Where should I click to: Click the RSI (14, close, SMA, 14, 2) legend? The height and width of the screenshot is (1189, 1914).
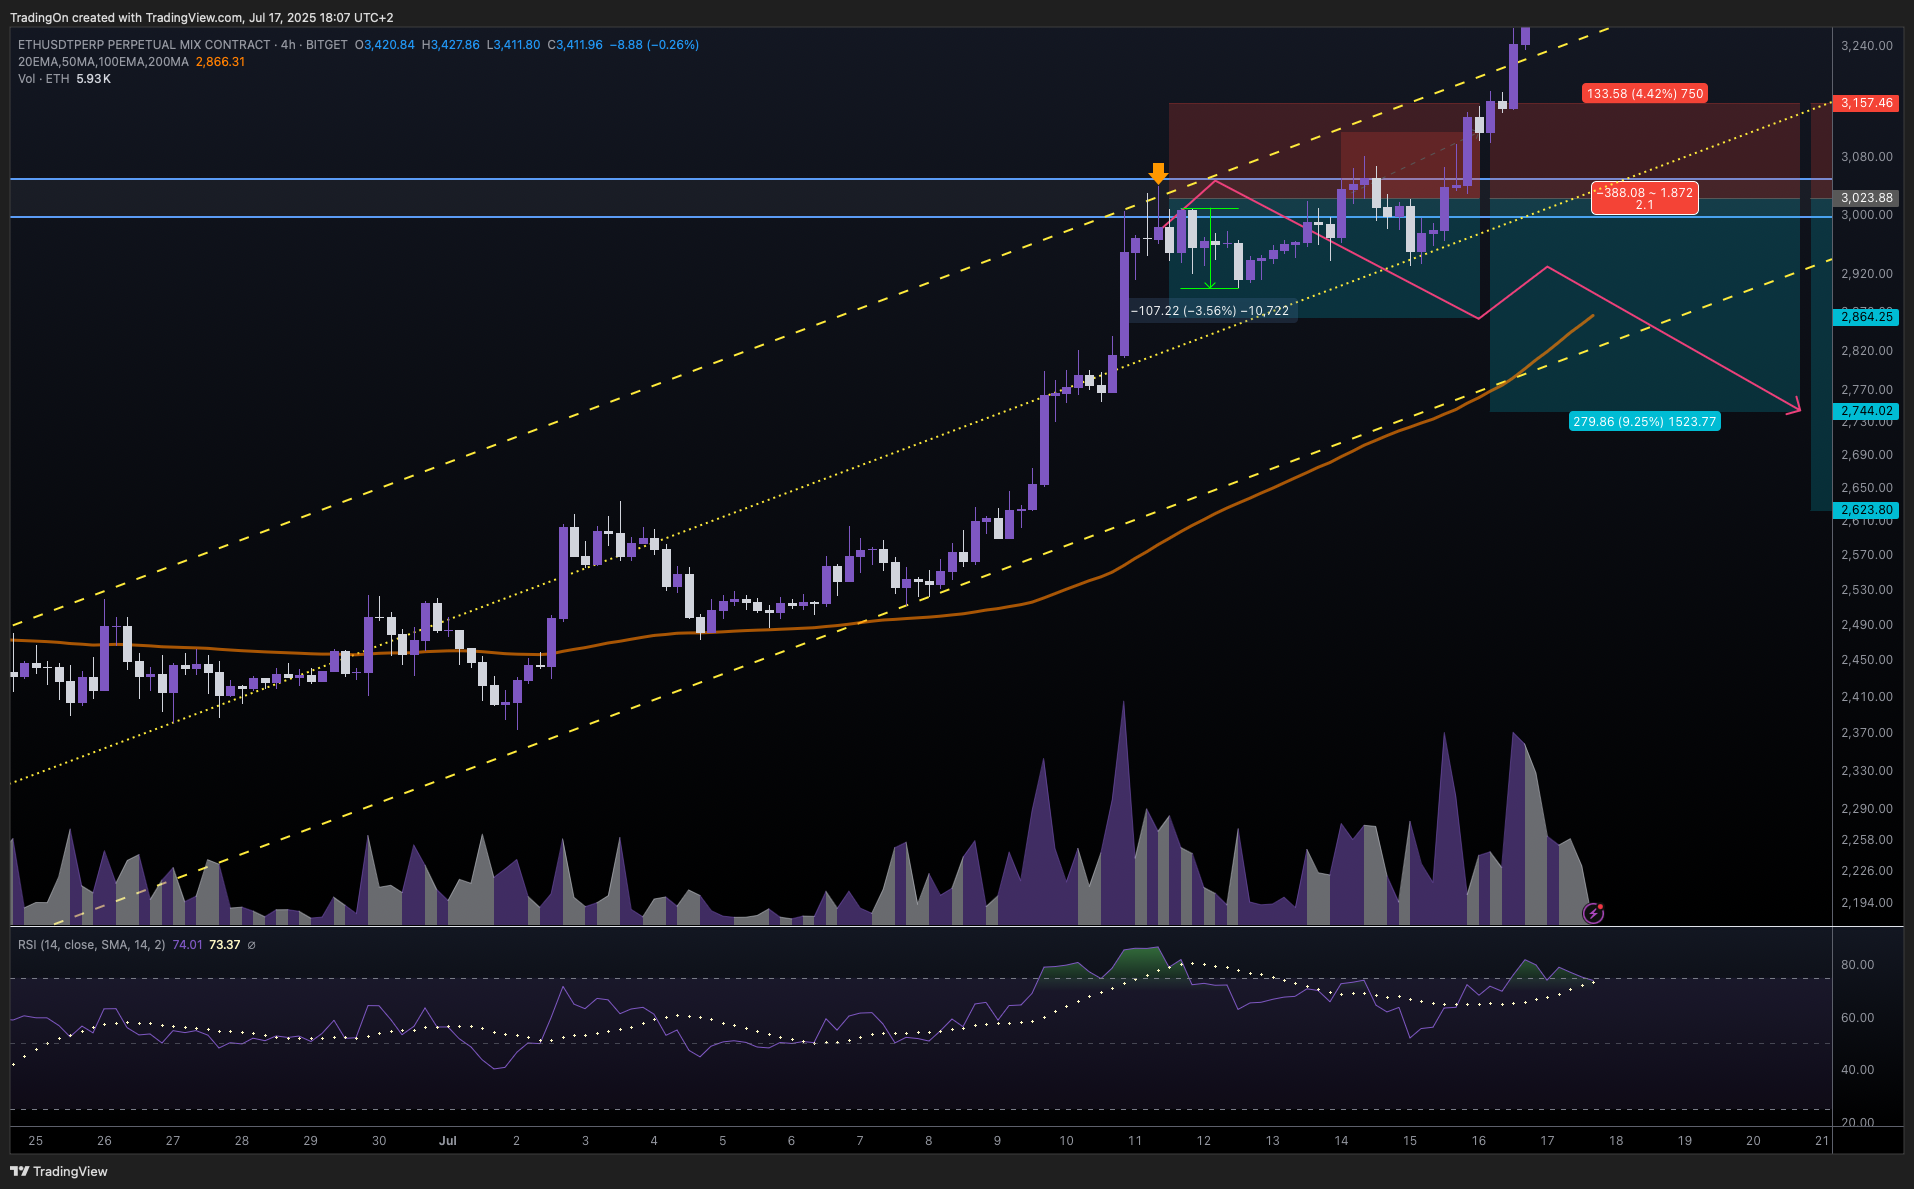pyautogui.click(x=92, y=945)
